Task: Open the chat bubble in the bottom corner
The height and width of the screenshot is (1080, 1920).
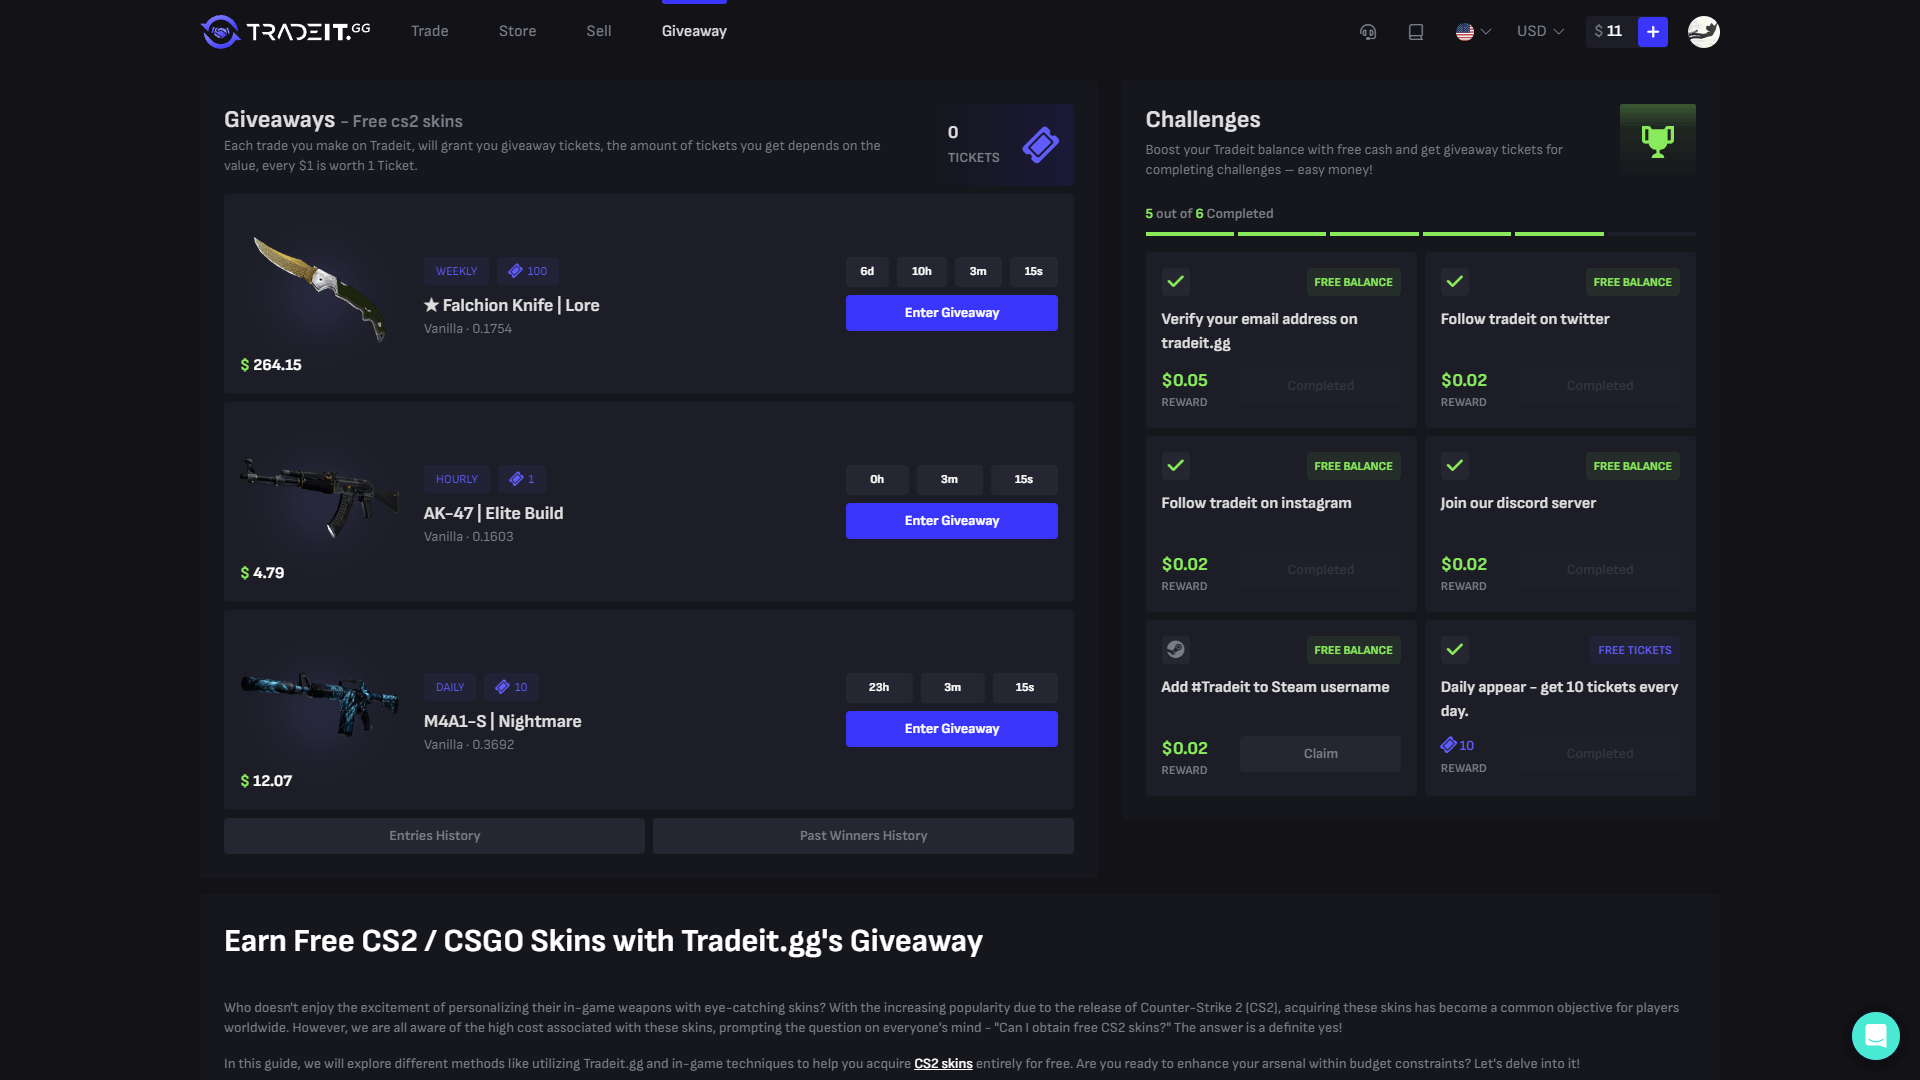Action: pos(1876,1036)
